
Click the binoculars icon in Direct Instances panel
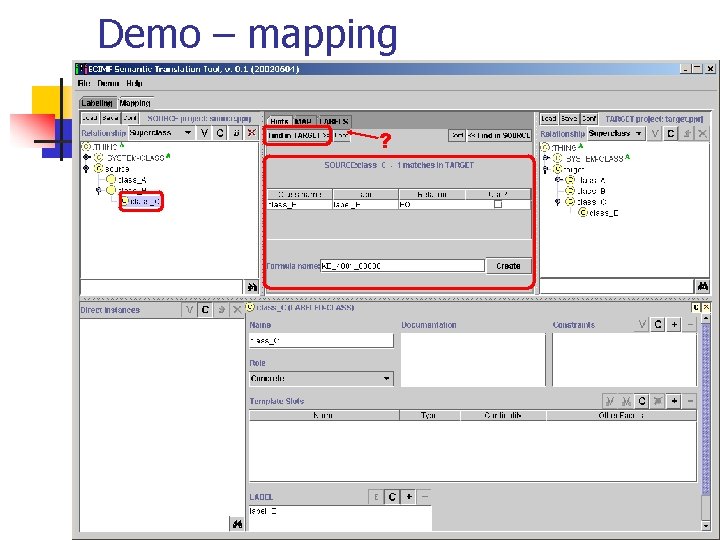237,523
